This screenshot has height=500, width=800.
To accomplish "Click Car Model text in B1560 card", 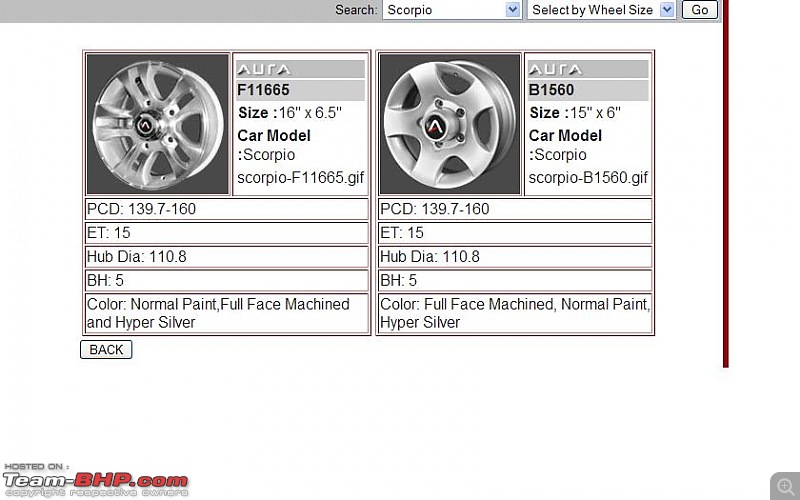I will tap(565, 136).
